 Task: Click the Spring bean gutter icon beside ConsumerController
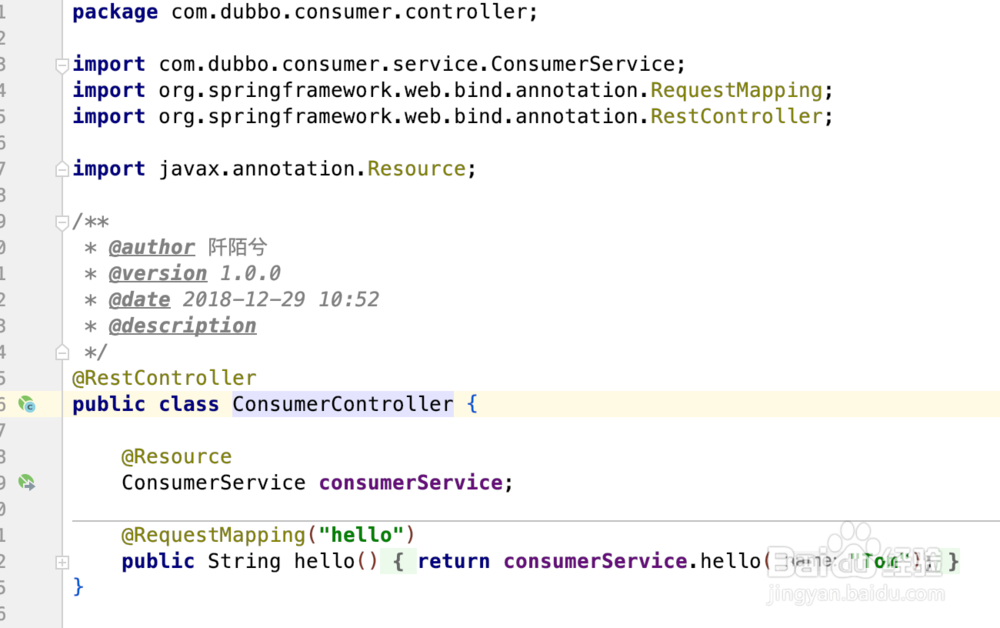pyautogui.click(x=27, y=405)
